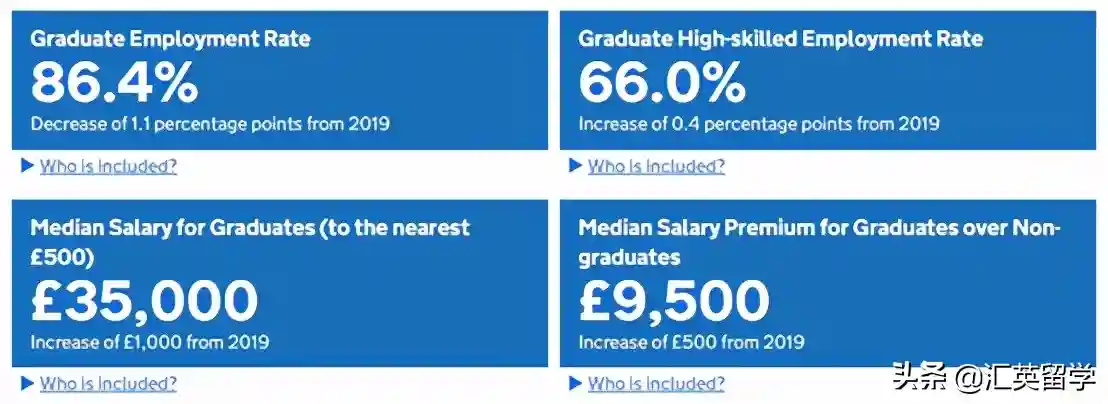This screenshot has width=1108, height=404.
Task: Select the 86.4% figure
Action: 114,83
